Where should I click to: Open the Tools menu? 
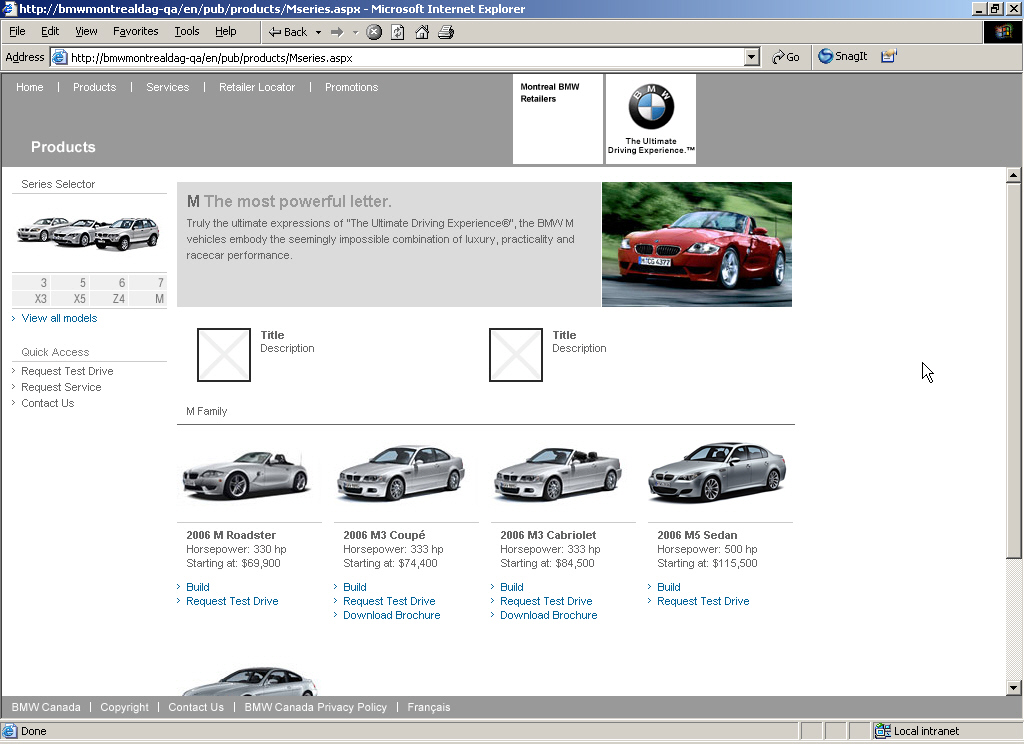coord(187,31)
